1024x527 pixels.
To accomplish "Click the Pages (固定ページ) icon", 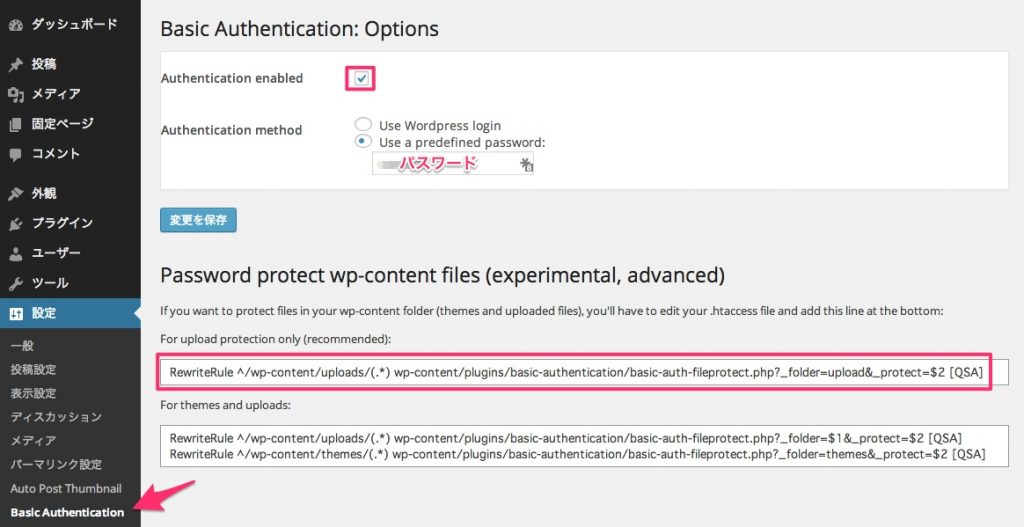I will [x=16, y=125].
